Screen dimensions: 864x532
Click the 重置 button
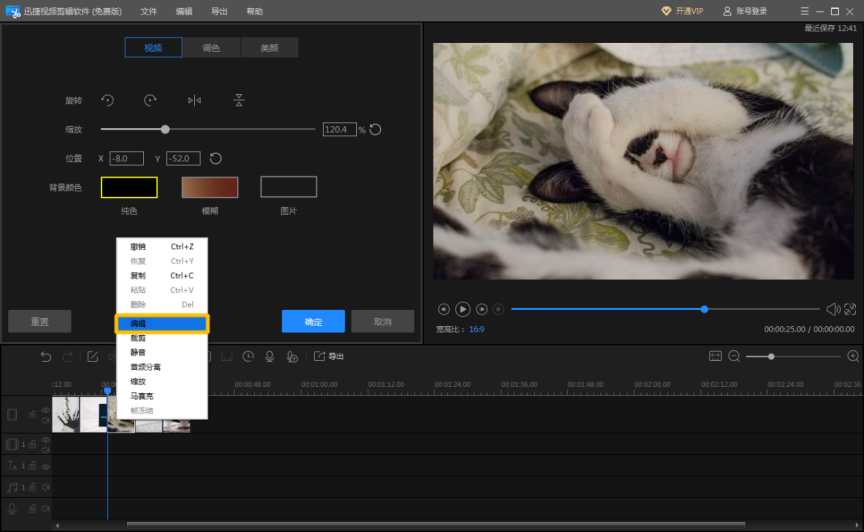tap(39, 321)
